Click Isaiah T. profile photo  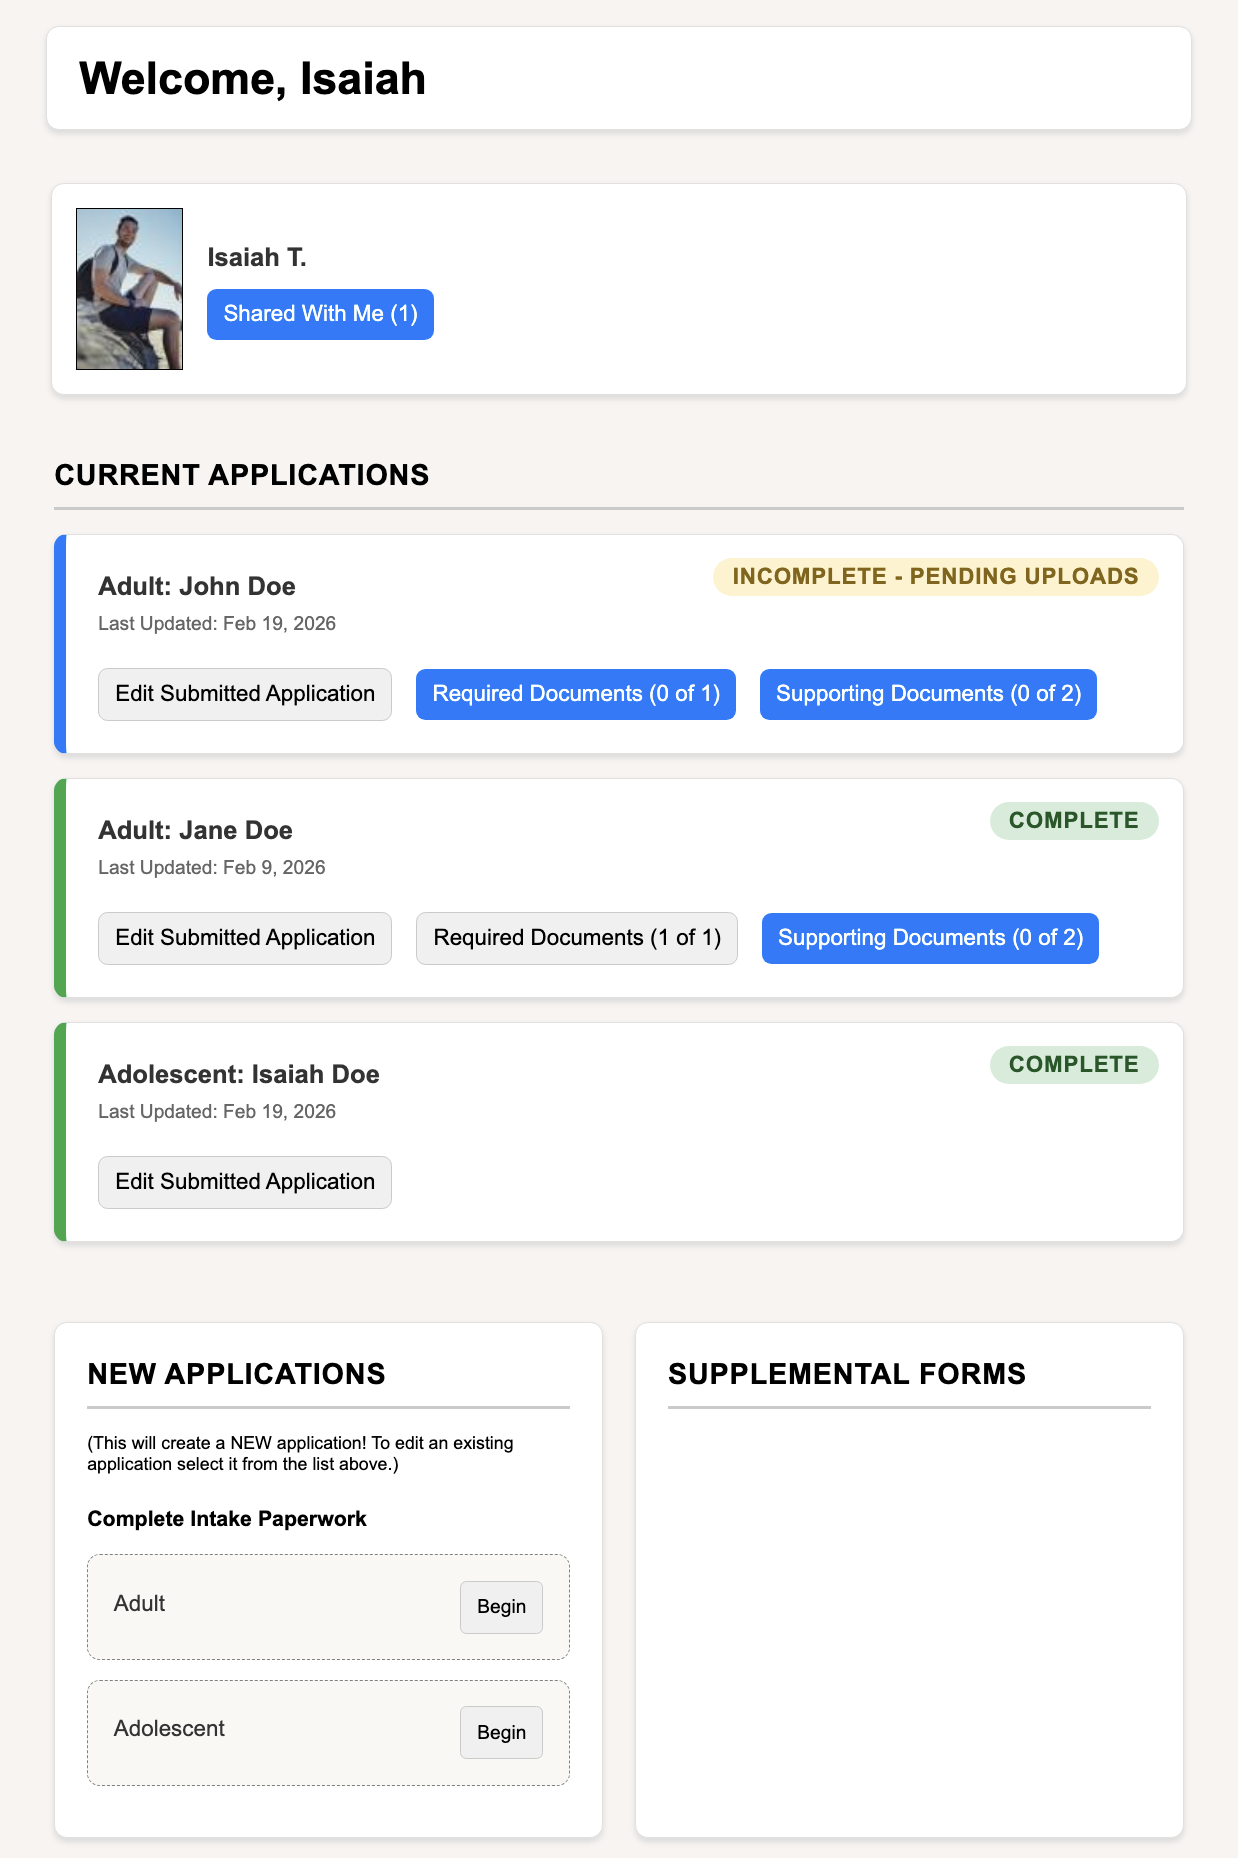pyautogui.click(x=129, y=289)
